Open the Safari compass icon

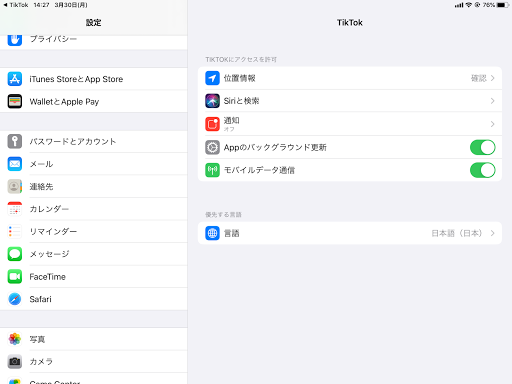(15, 299)
